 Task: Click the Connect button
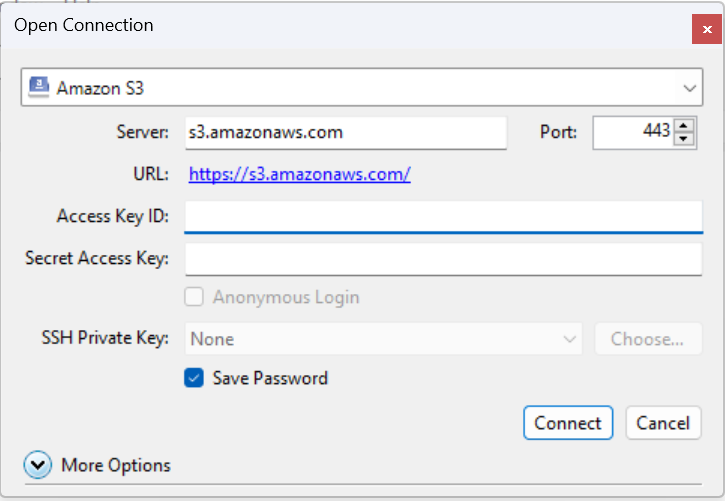[x=567, y=423]
